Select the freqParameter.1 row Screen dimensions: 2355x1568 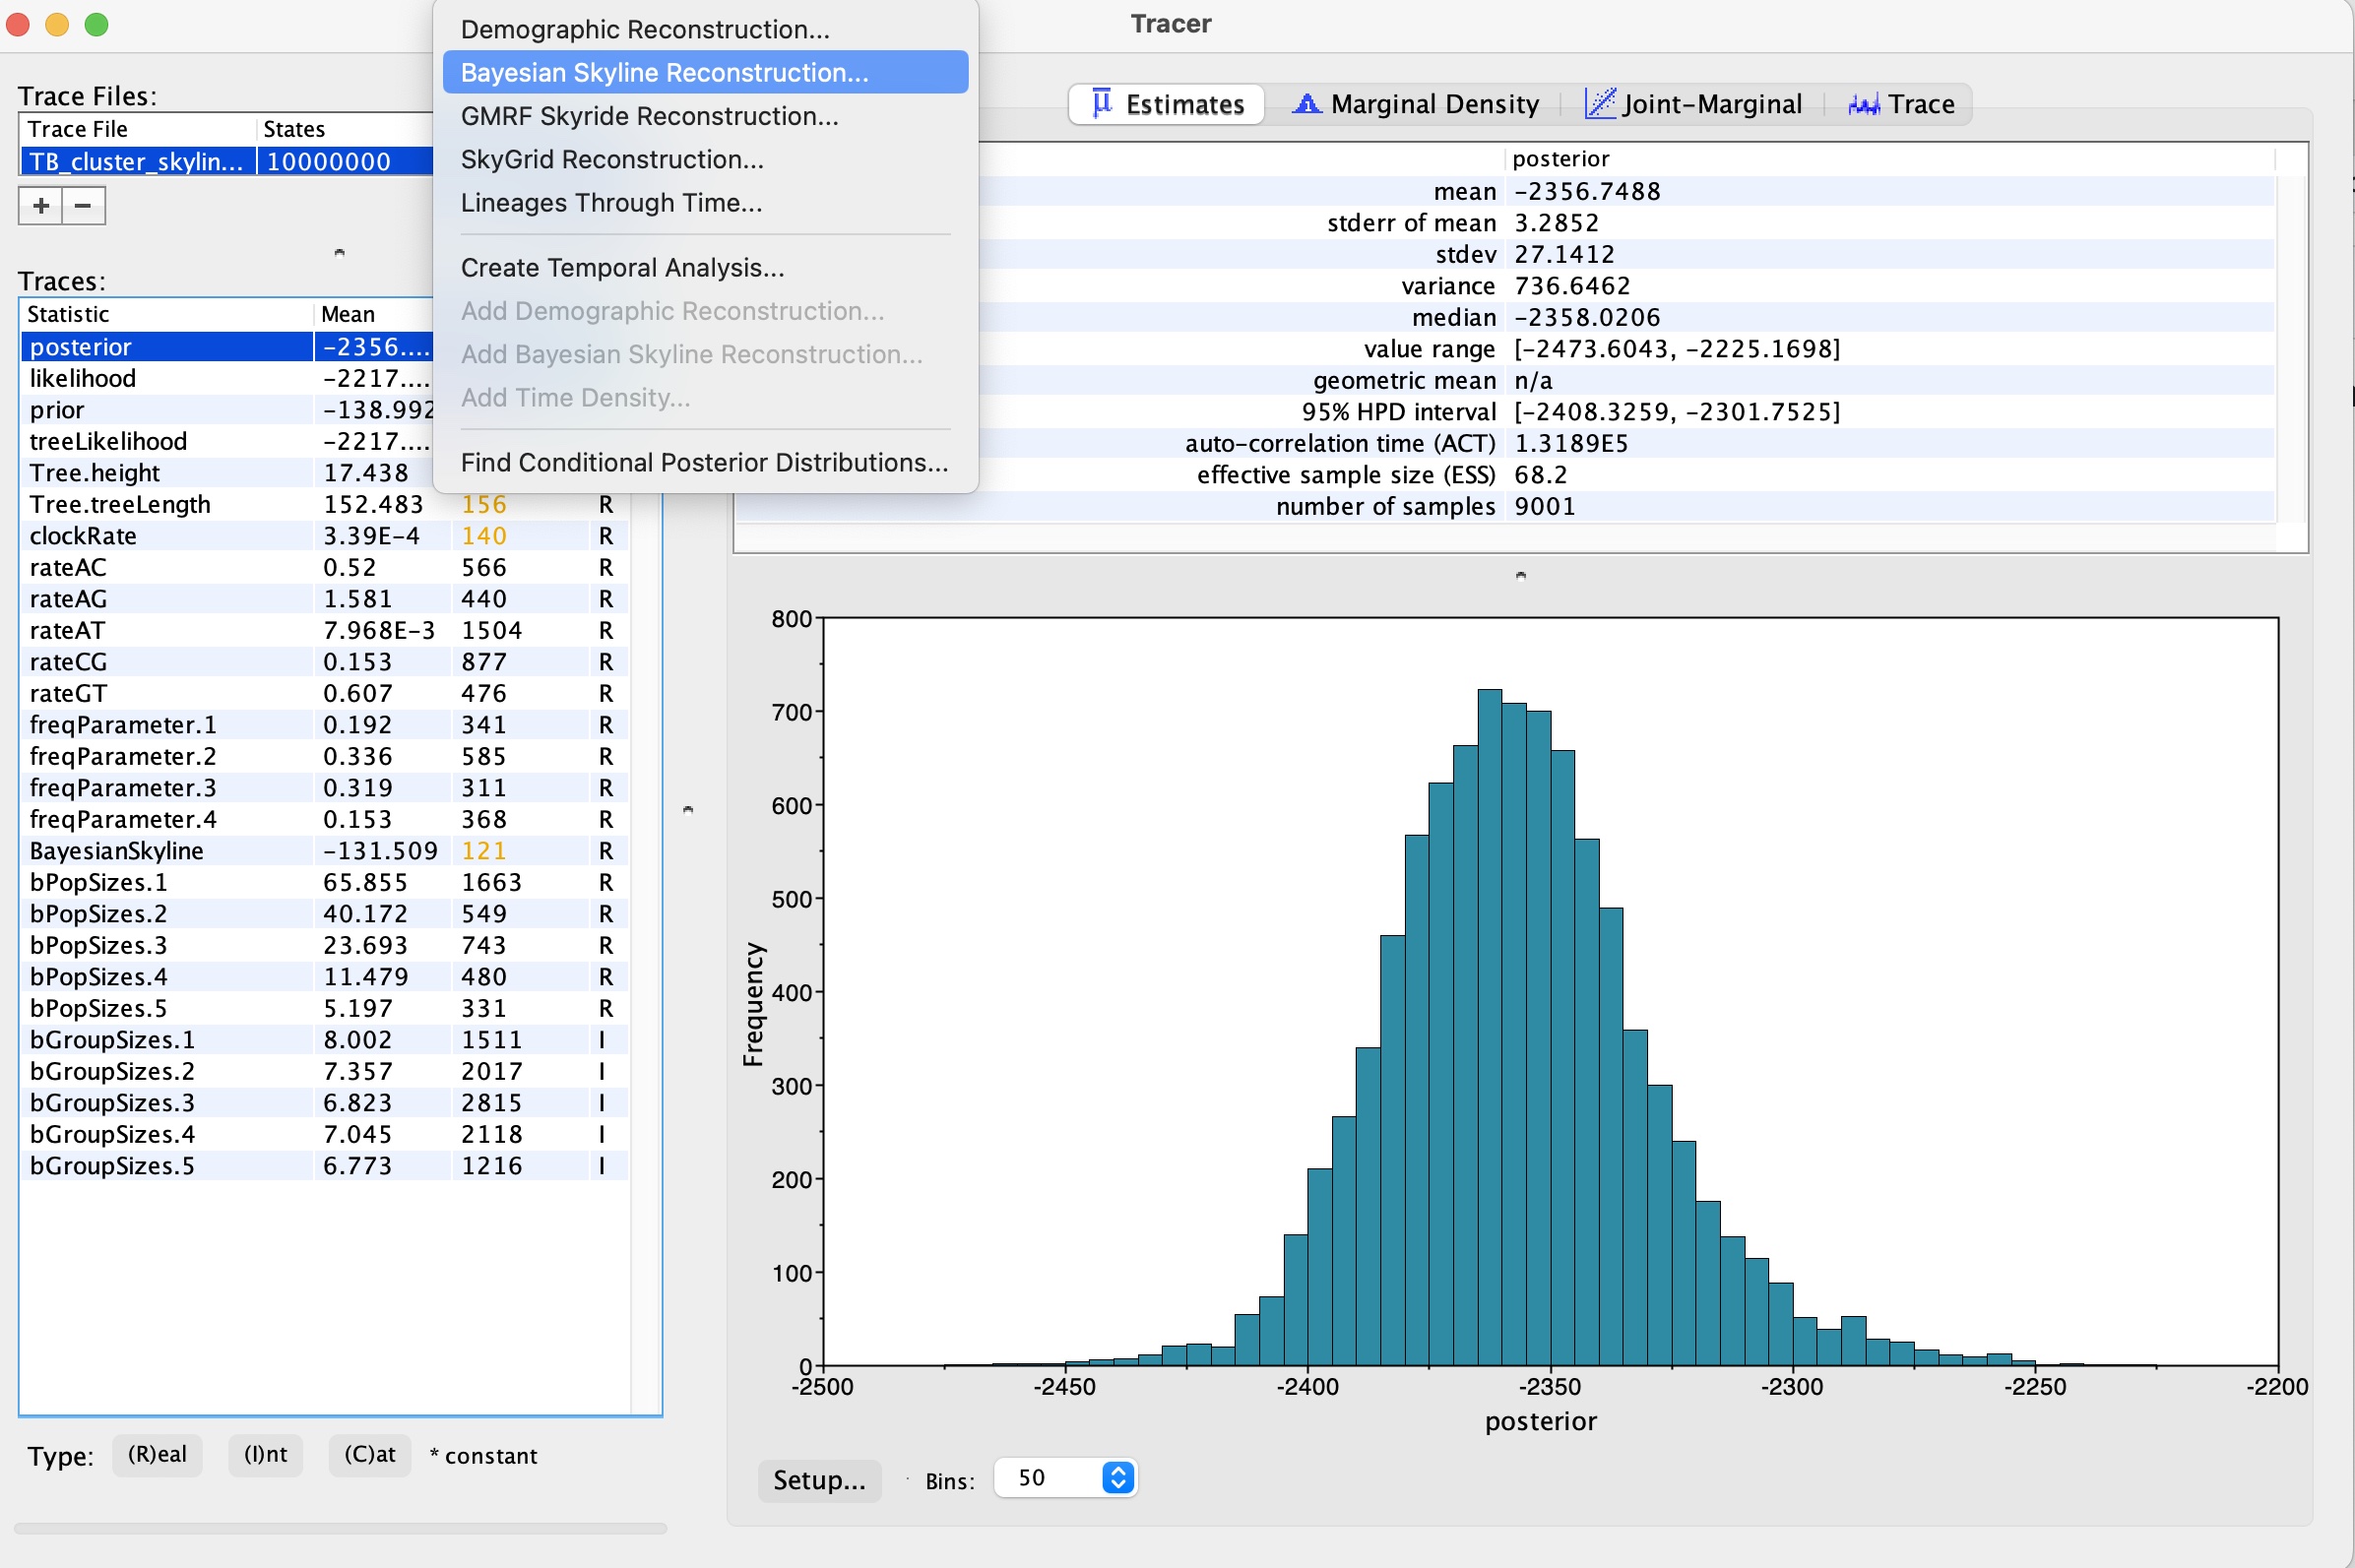[324, 724]
